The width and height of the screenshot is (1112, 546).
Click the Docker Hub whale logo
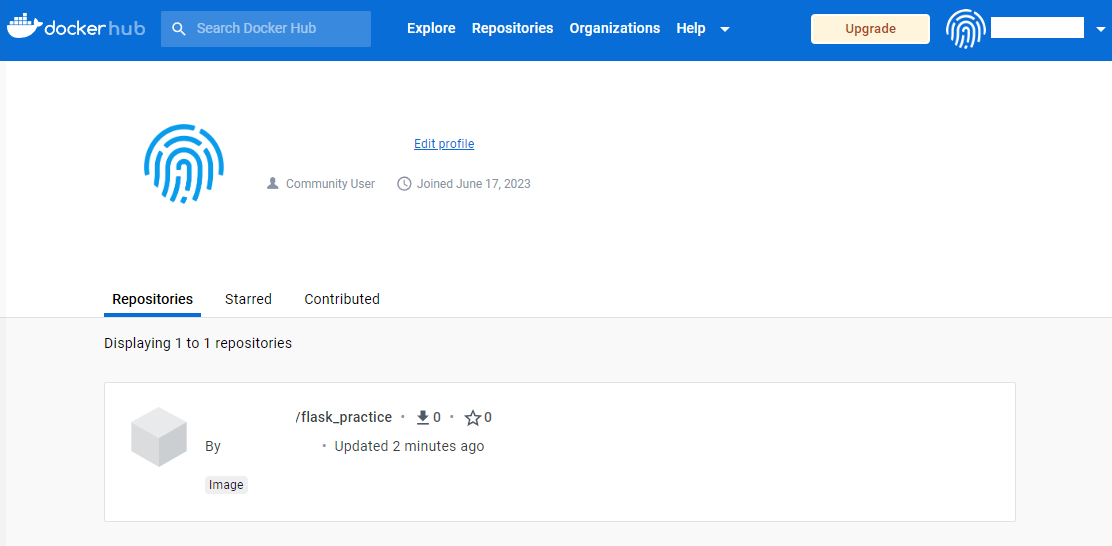(x=76, y=27)
